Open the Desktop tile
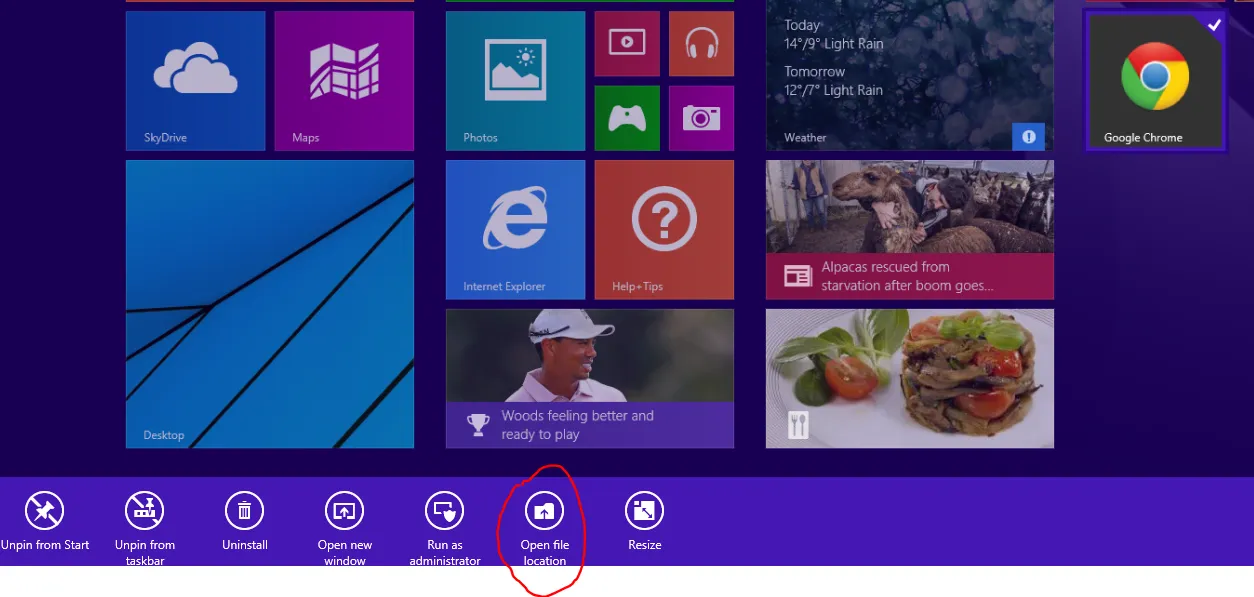Image resolution: width=1254 pixels, height=597 pixels. 270,304
